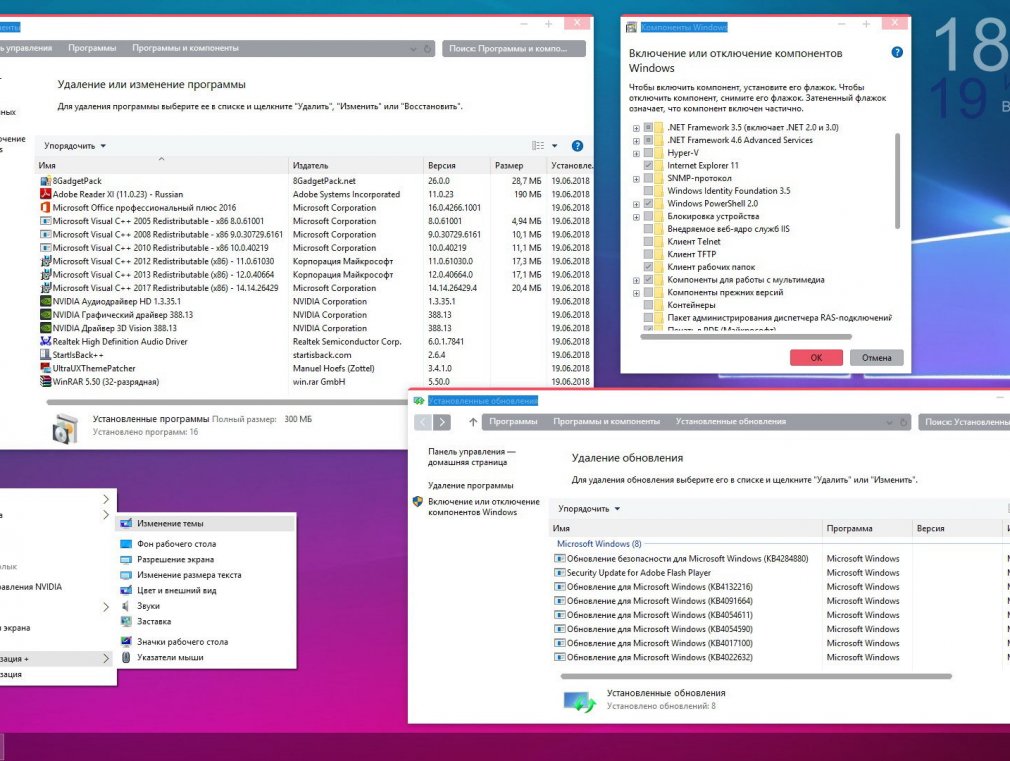
Task: Click the Заставка icon
Action: click(126, 621)
